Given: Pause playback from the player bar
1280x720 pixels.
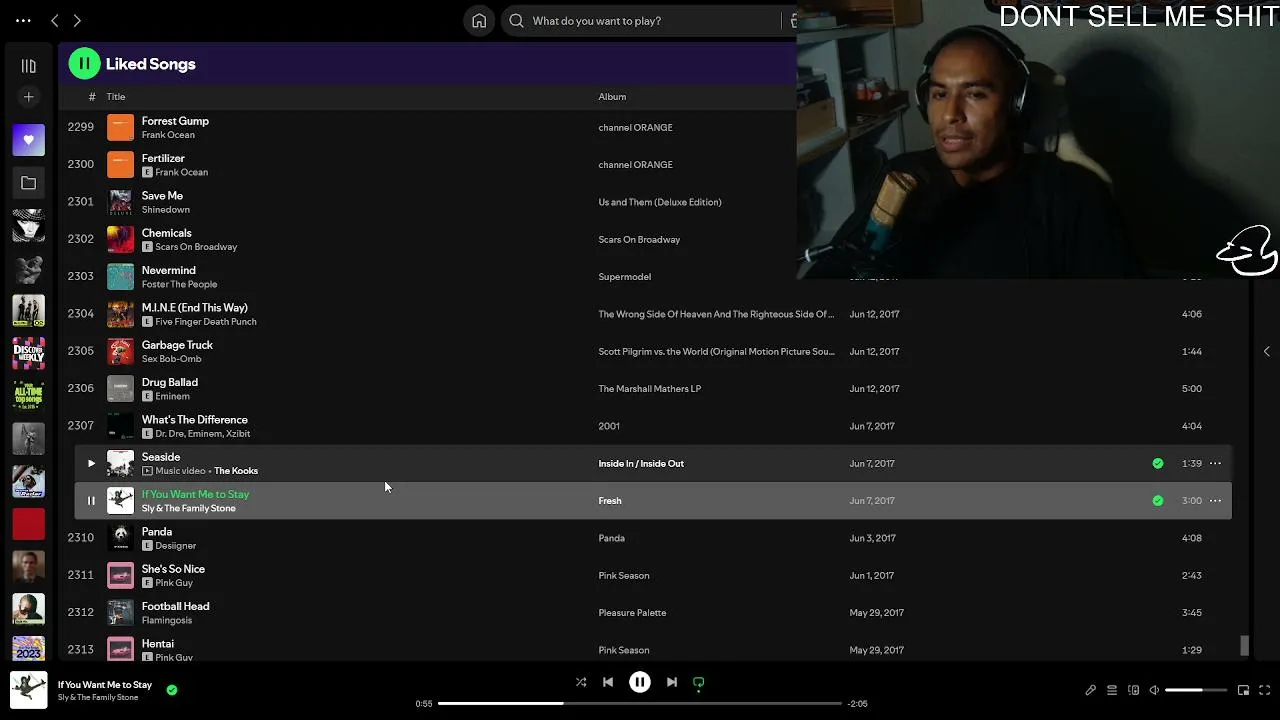Looking at the screenshot, I should 640,682.
